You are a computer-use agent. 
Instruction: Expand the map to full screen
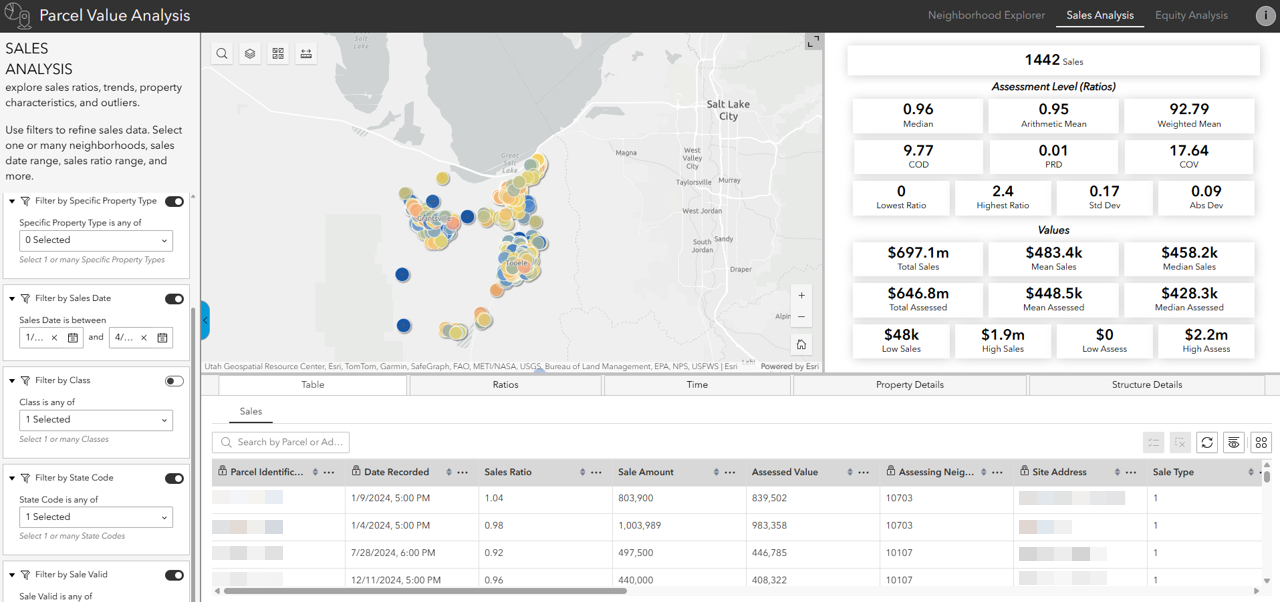[x=812, y=42]
